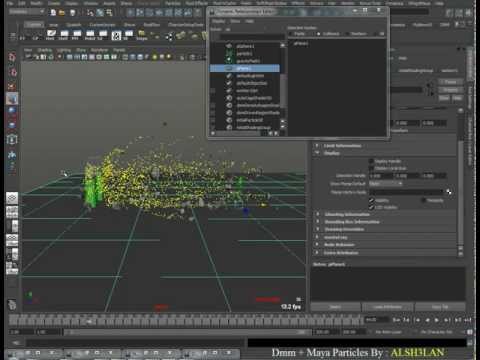This screenshot has height=360, width=480.
Task: Open the Show Manip Default dropdown
Action: [x=386, y=184]
